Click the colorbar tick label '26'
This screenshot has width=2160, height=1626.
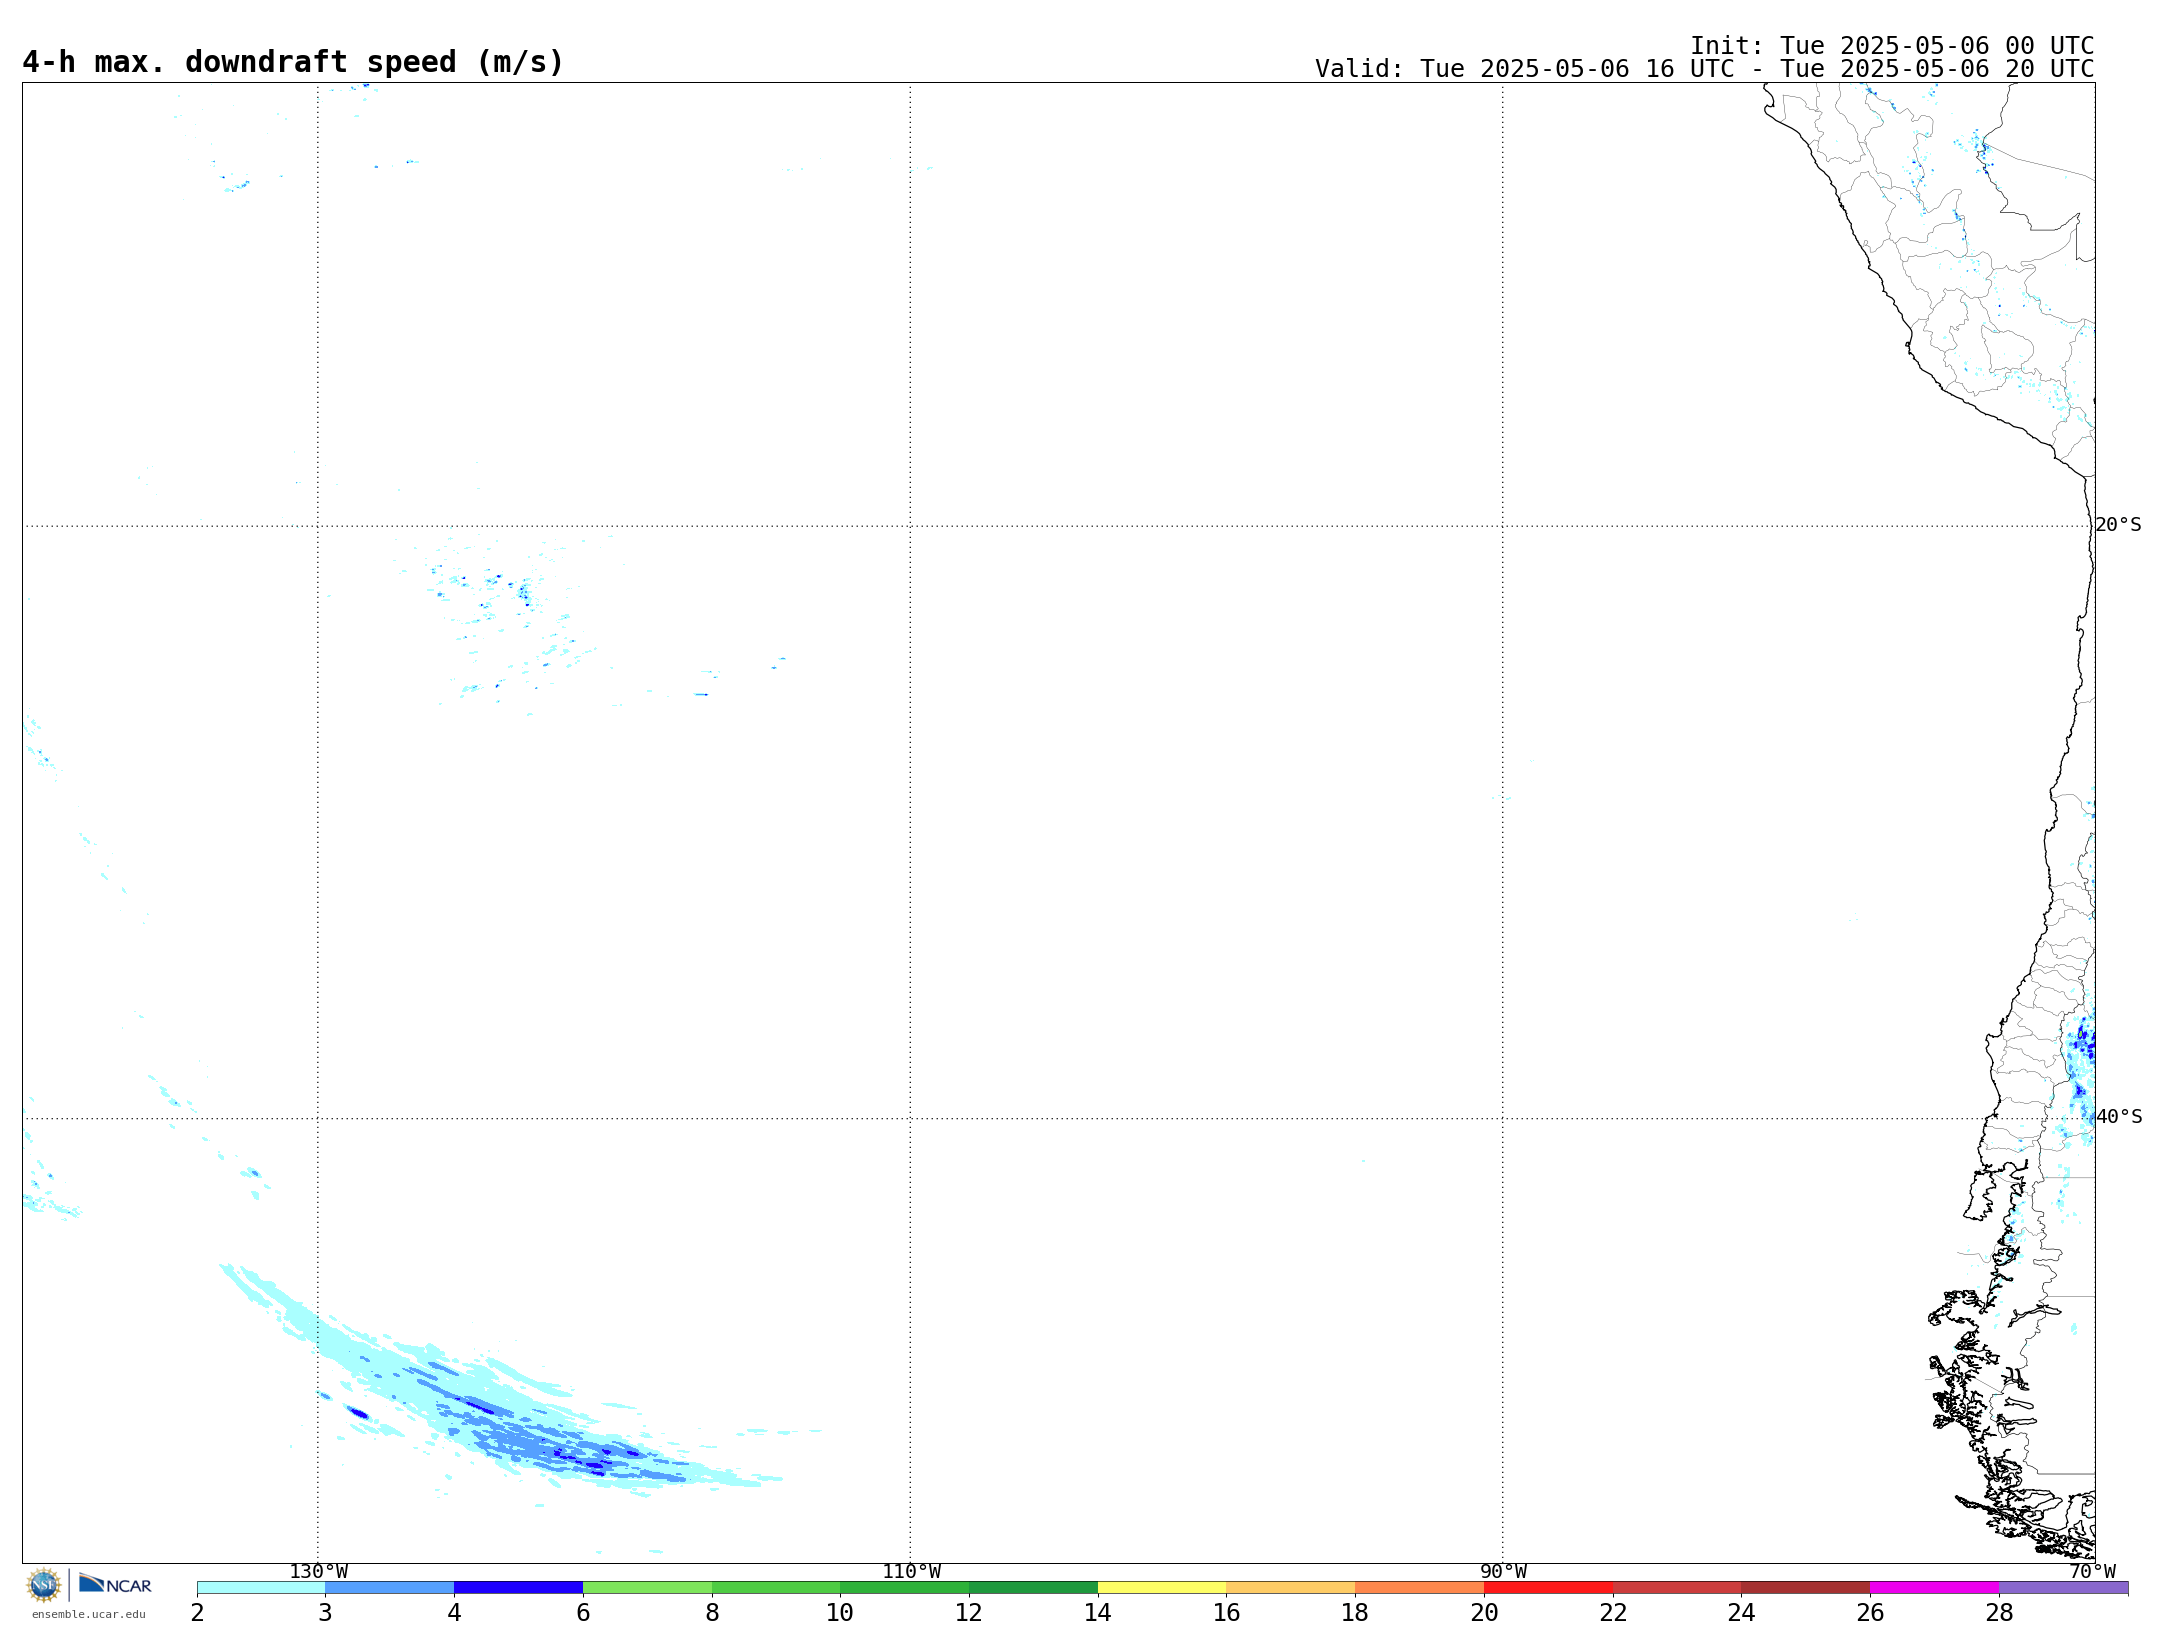pos(1870,1613)
